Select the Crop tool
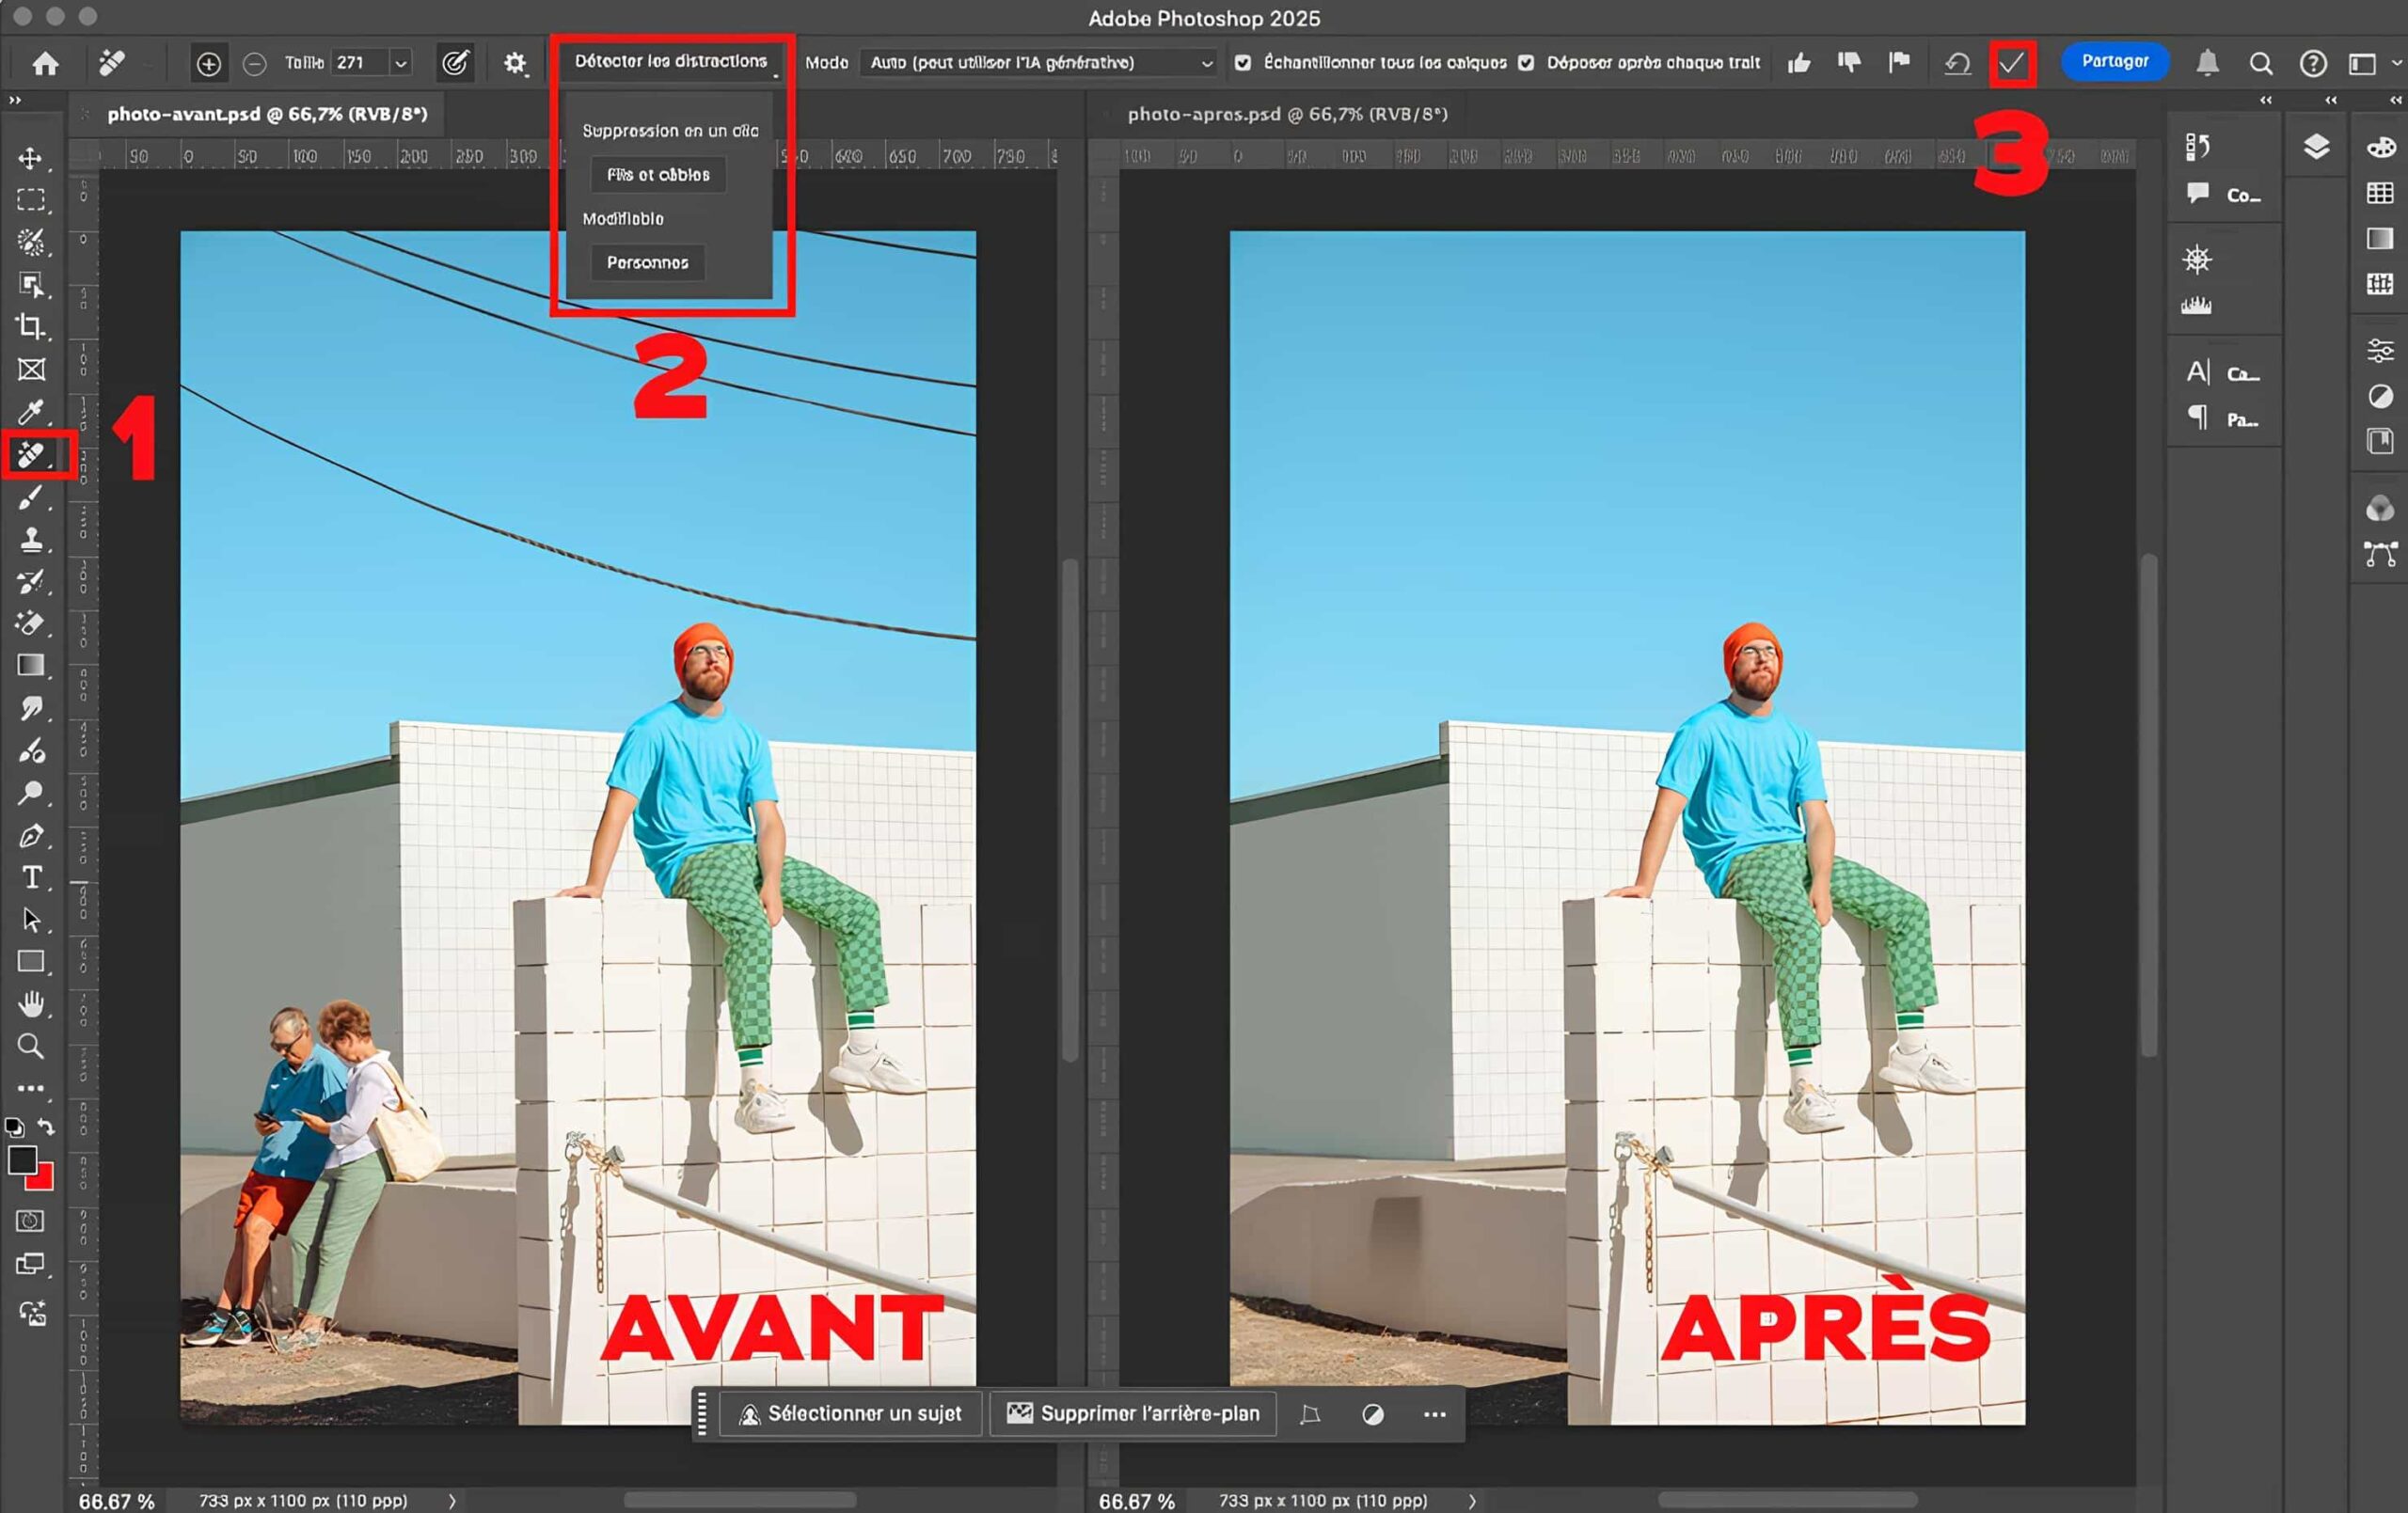Screen dimensions: 2408x1513 [31, 327]
